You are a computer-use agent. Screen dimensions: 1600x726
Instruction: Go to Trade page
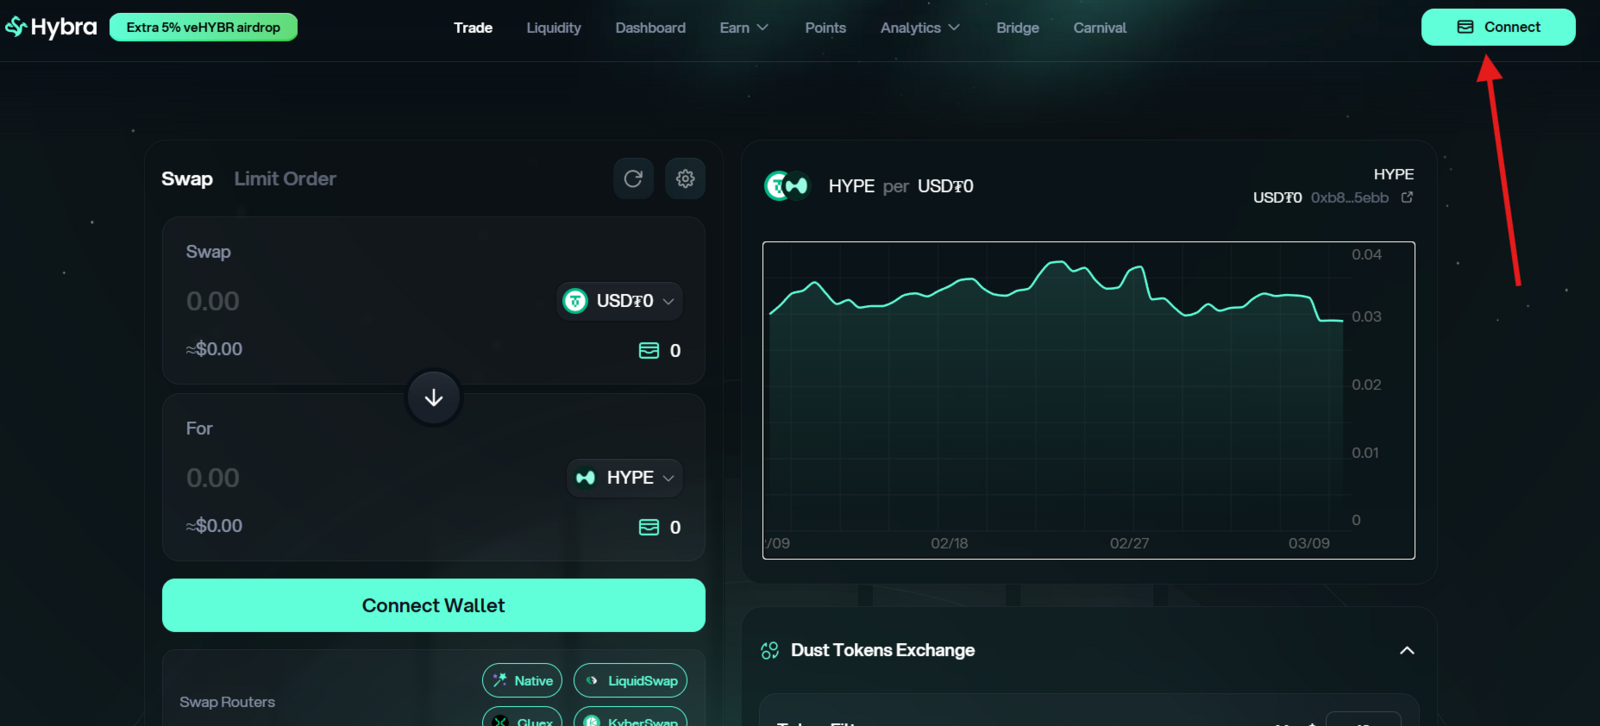pos(473,28)
